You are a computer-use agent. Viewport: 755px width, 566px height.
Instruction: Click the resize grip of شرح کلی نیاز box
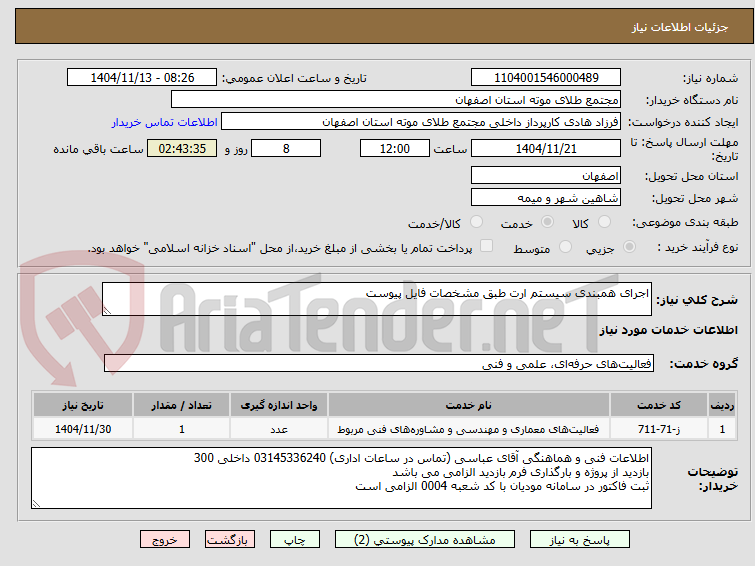coord(107,311)
